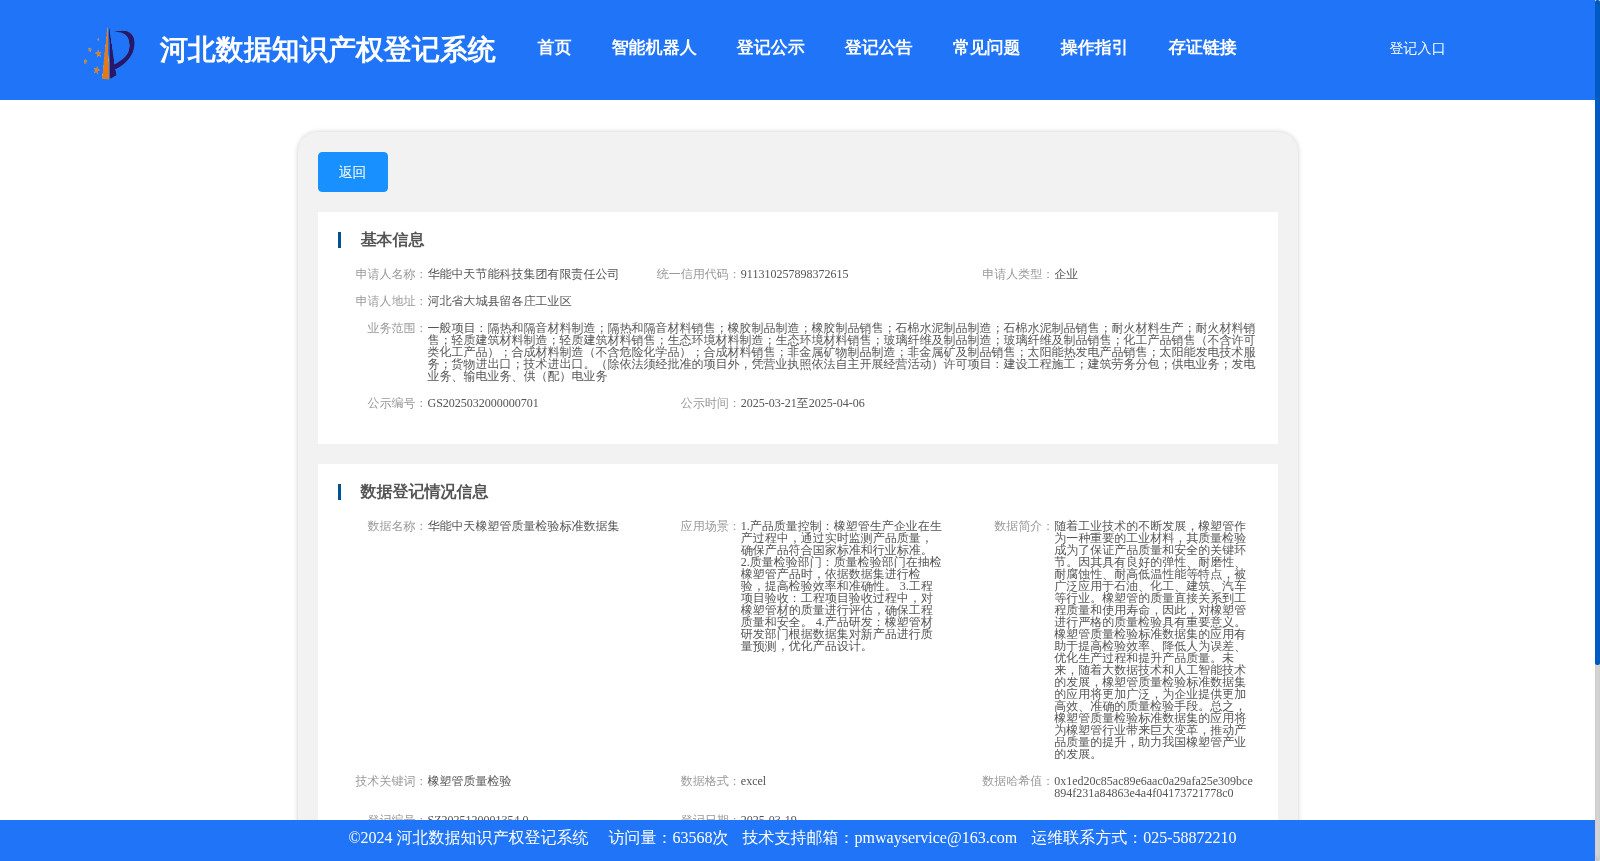Select publicity number GS2025032000000701
This screenshot has height=861, width=1600.
483,403
